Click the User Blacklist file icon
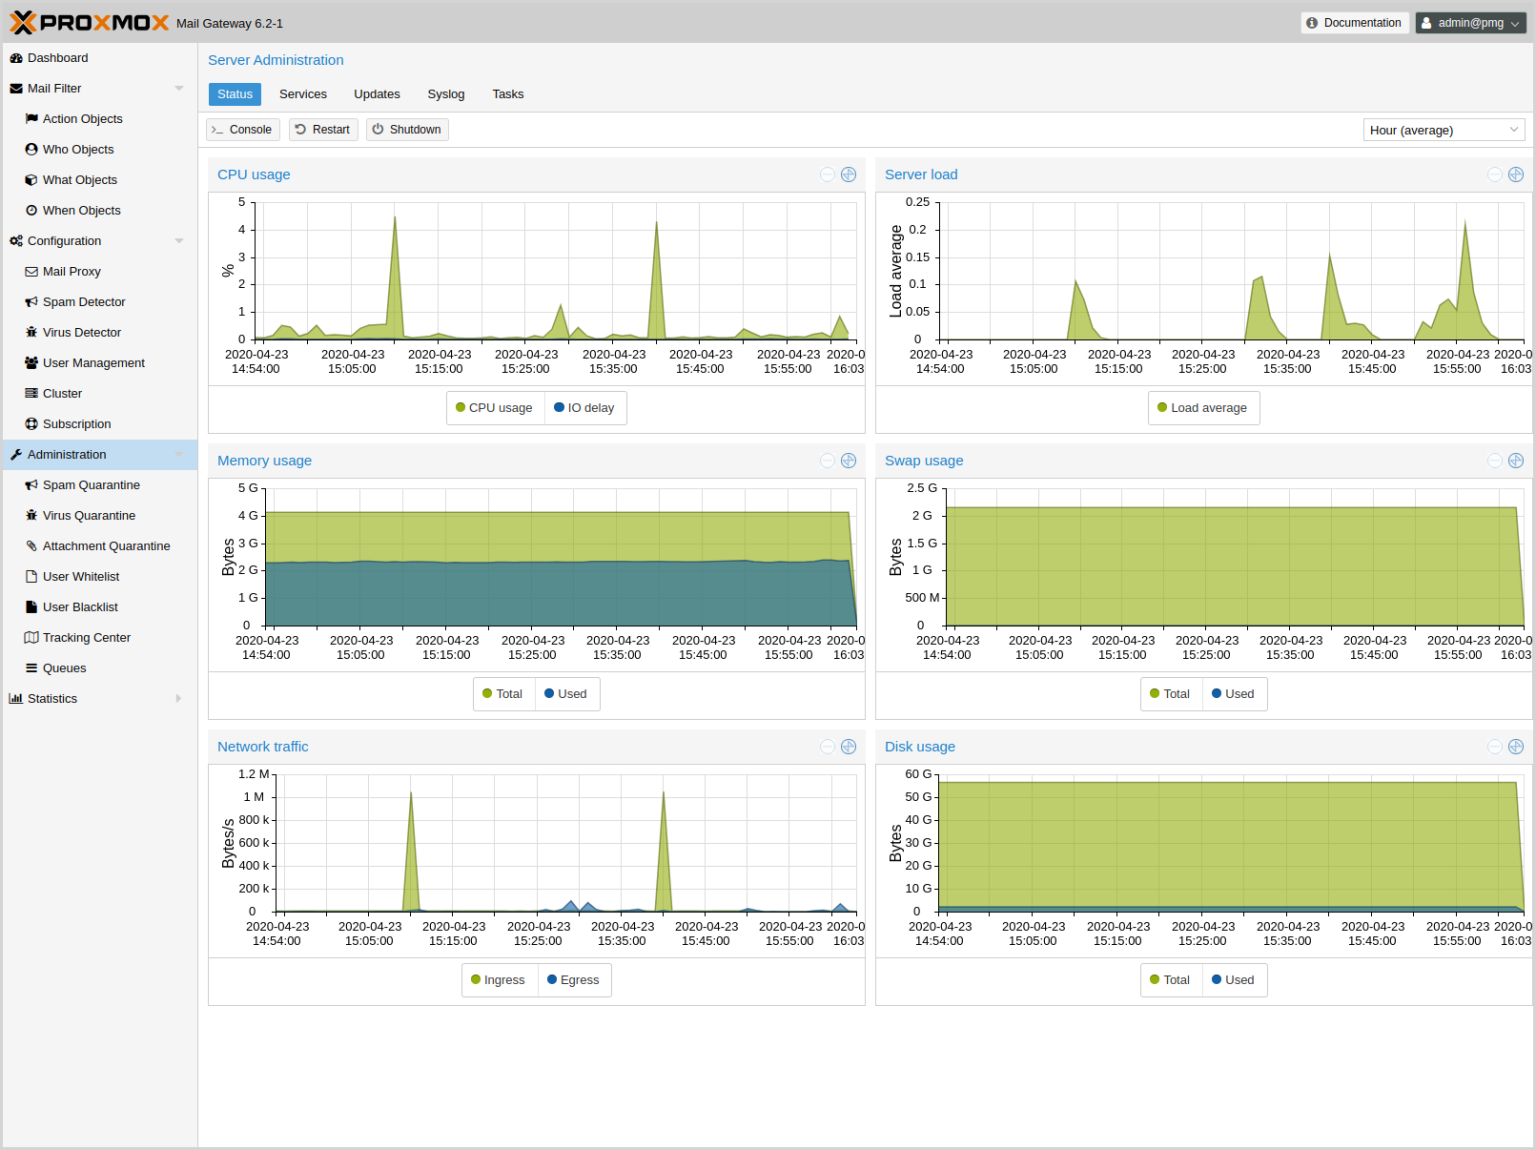 (x=32, y=607)
